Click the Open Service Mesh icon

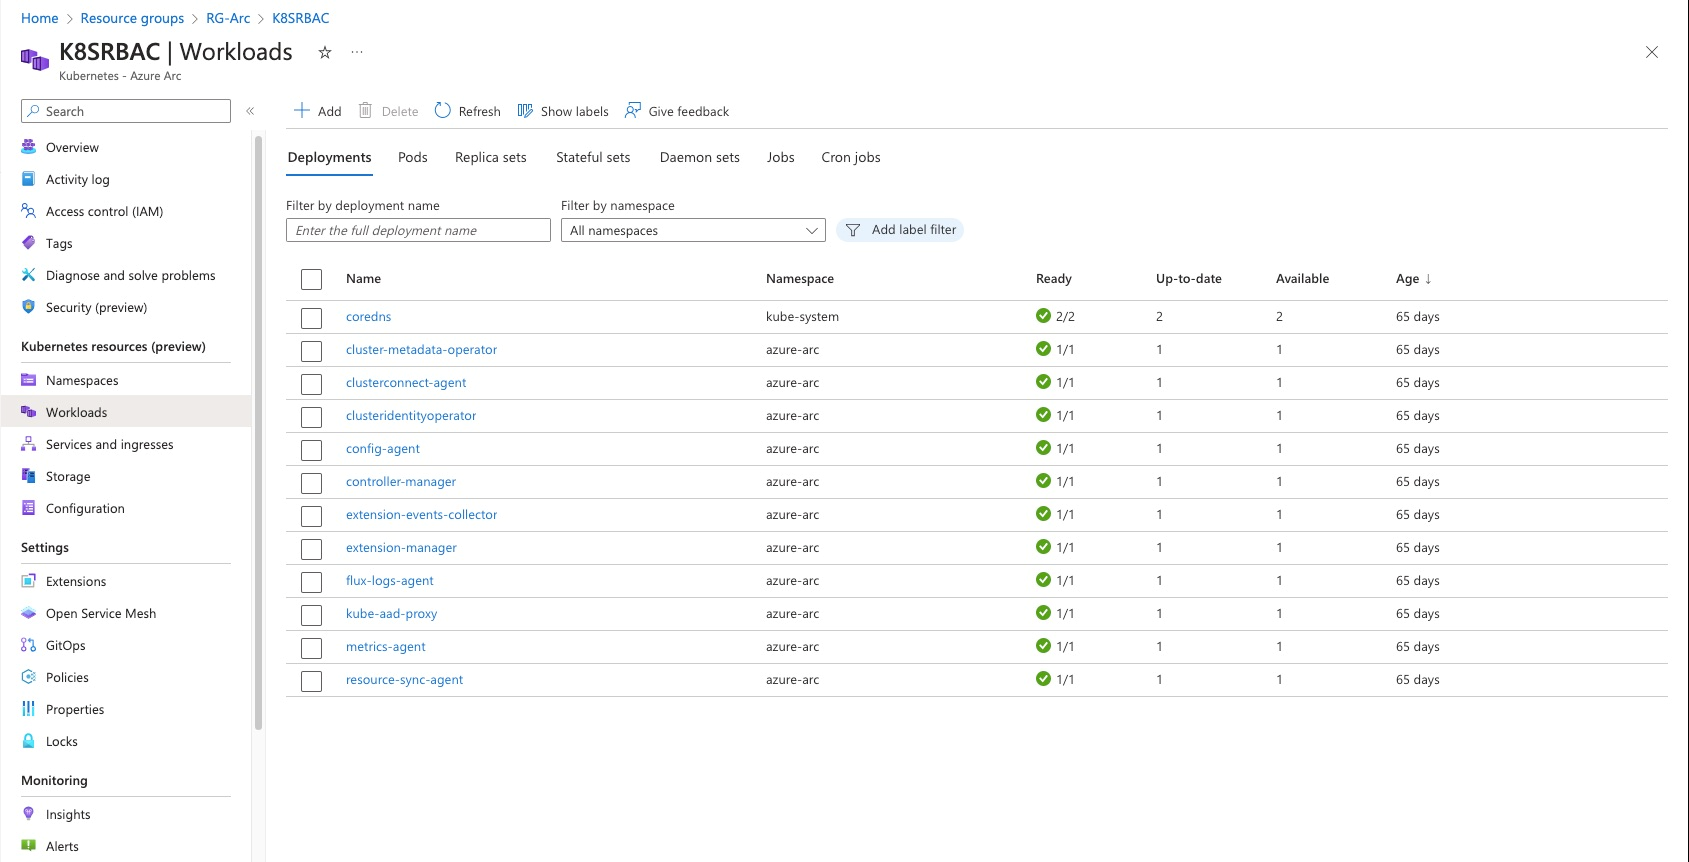[29, 613]
